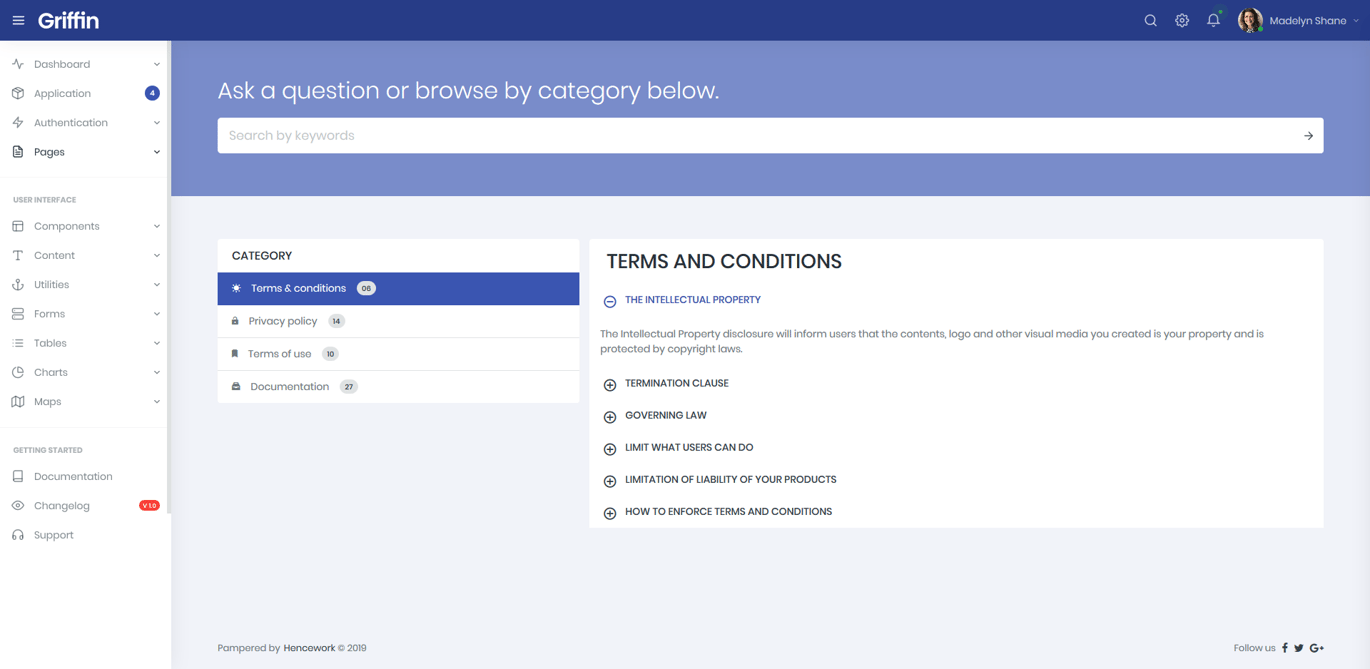Screen dimensions: 1370x669
Task: Collapse The Intellectual Property section
Action: [683, 300]
